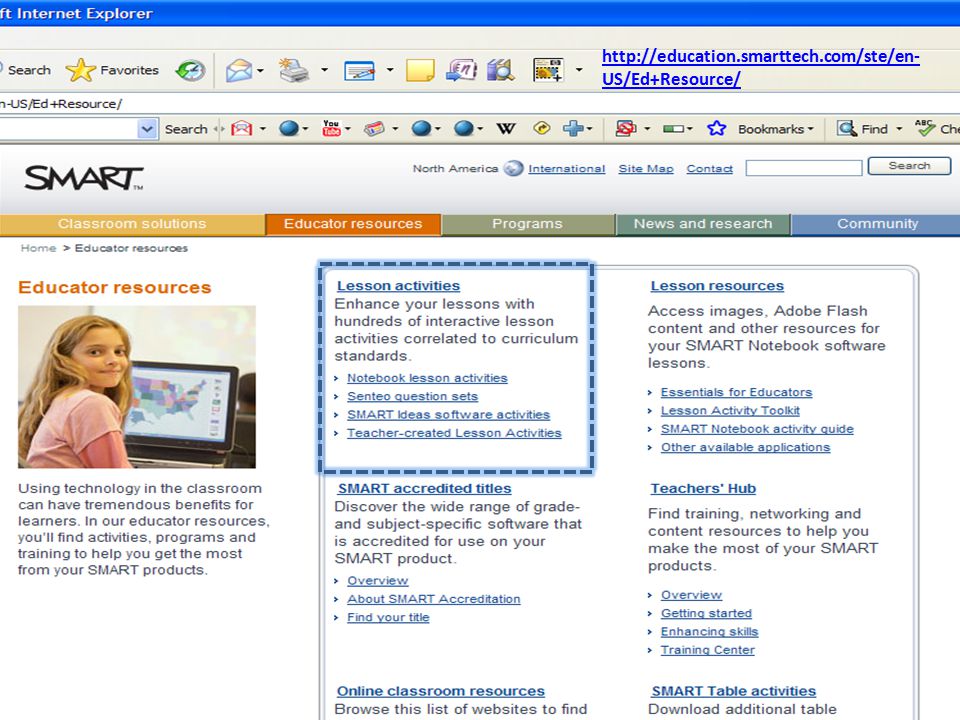Expand the Google toolbar search box dropdown
The width and height of the screenshot is (960, 720).
tap(147, 129)
